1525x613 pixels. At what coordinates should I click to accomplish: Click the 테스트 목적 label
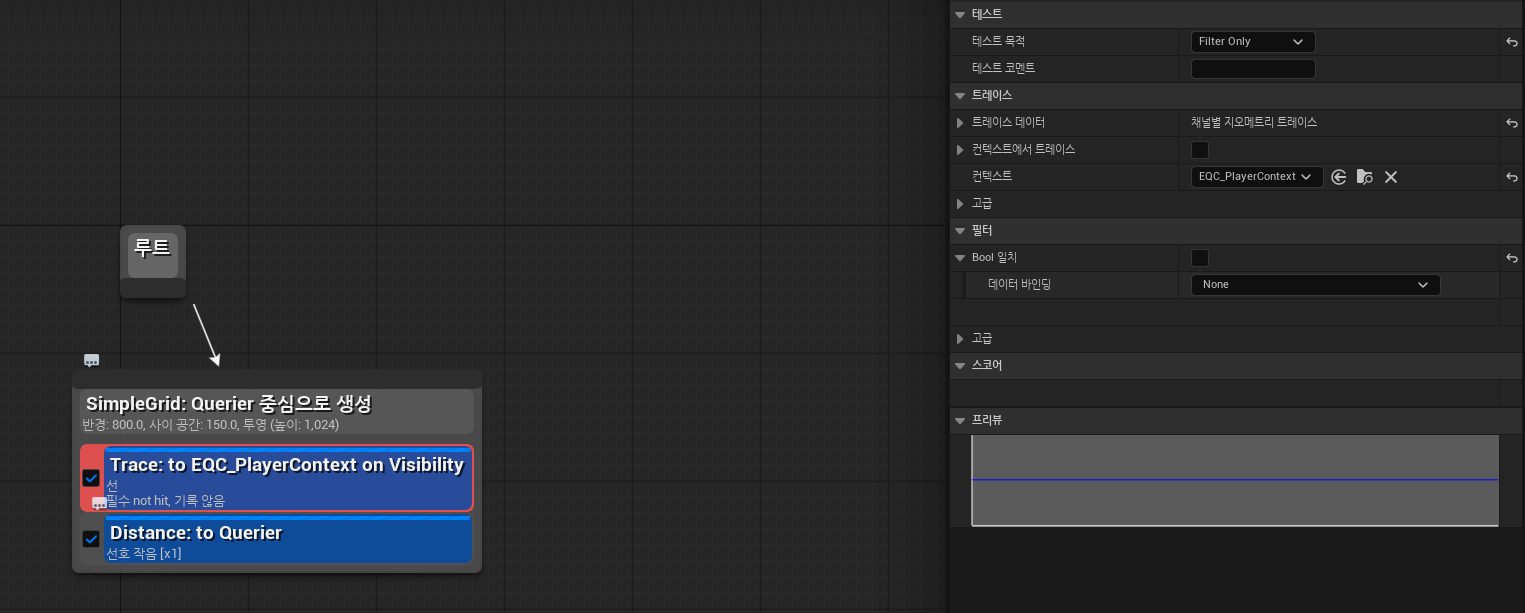(x=998, y=42)
